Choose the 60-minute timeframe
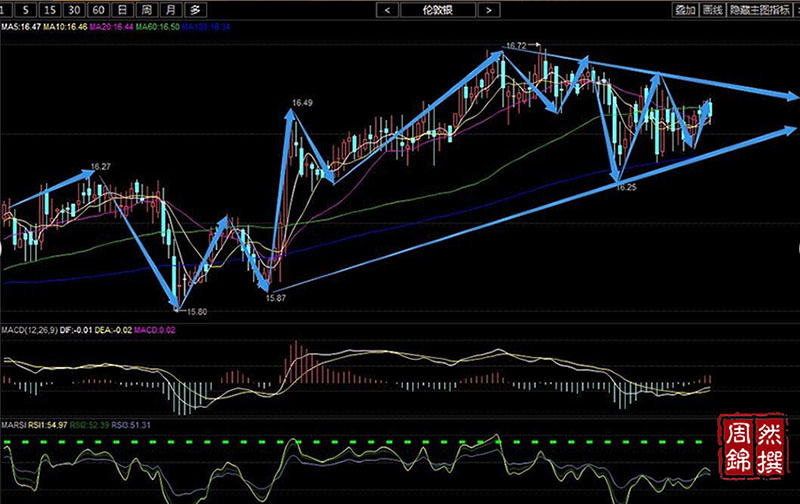 click(x=98, y=10)
